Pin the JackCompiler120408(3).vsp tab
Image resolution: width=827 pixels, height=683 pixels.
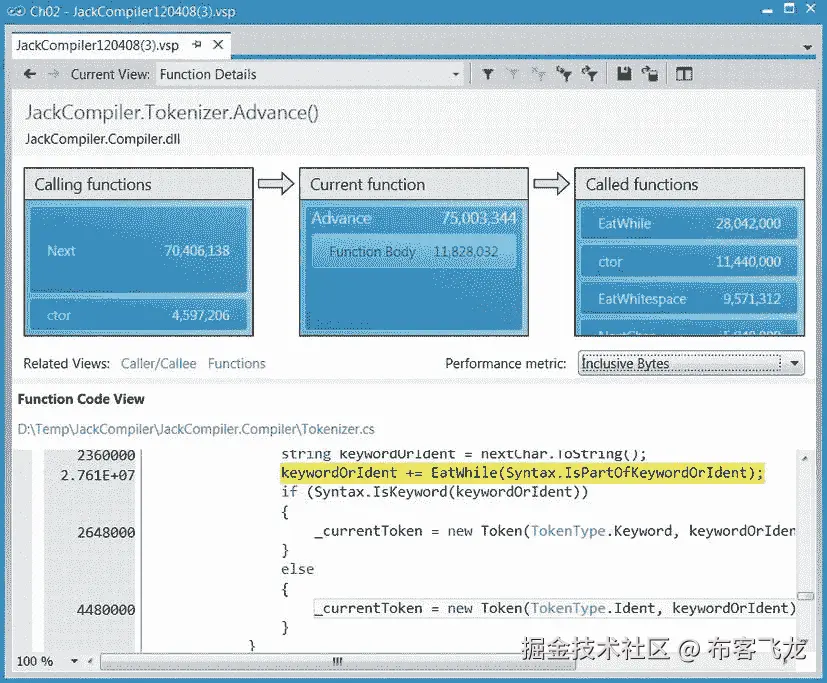pos(197,45)
